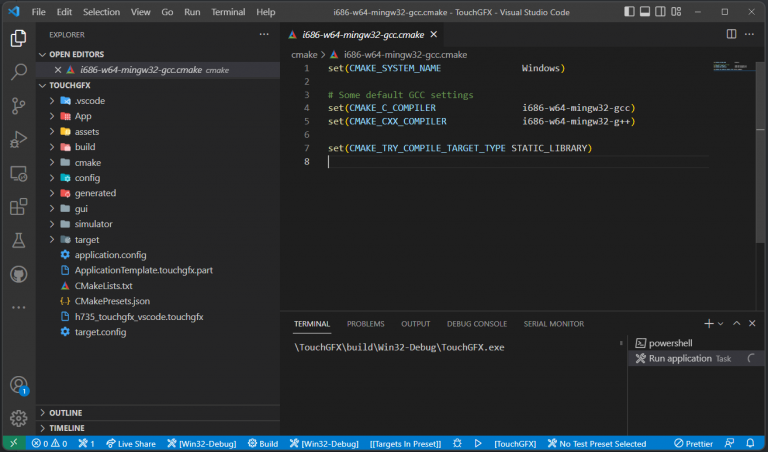Open the Explorer view in activity bar
This screenshot has width=768, height=452.
[x=18, y=38]
